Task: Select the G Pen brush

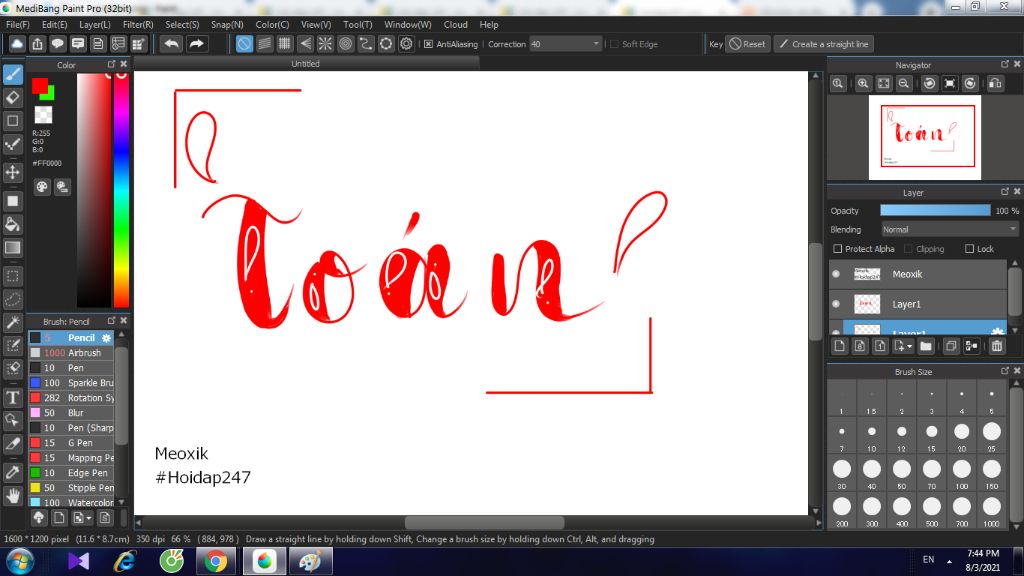Action: 71,443
